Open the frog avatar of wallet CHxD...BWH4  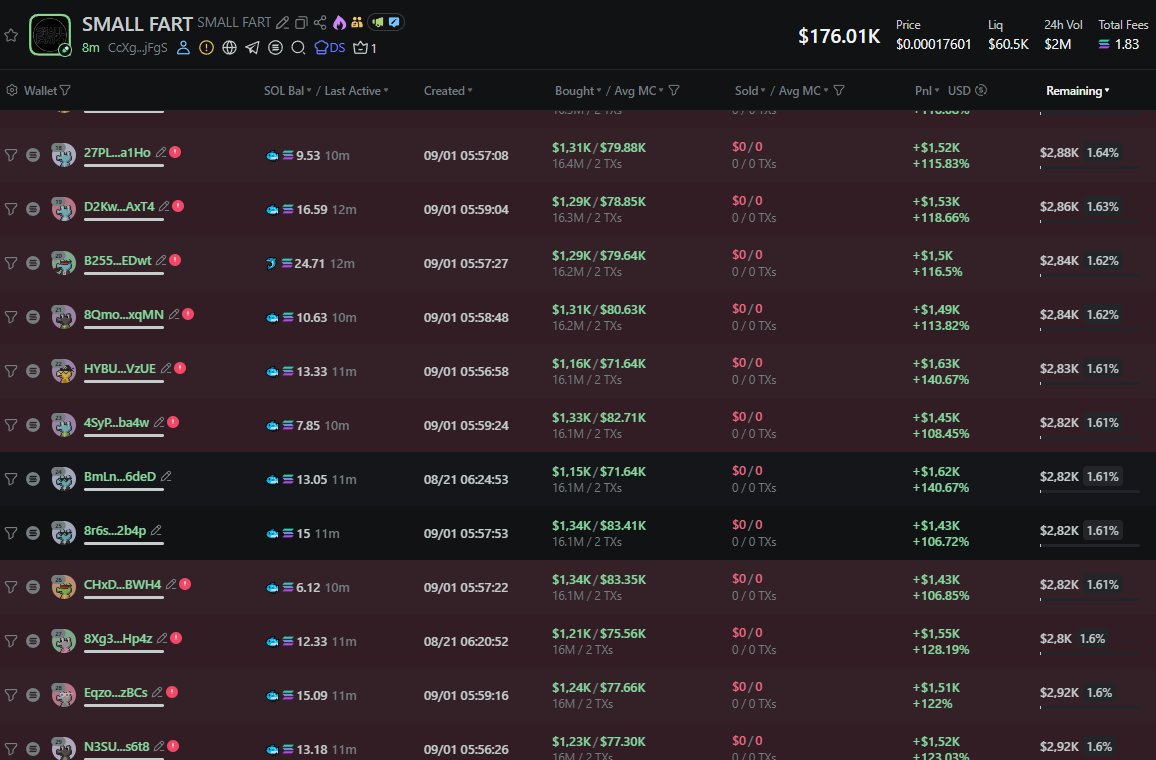click(63, 587)
